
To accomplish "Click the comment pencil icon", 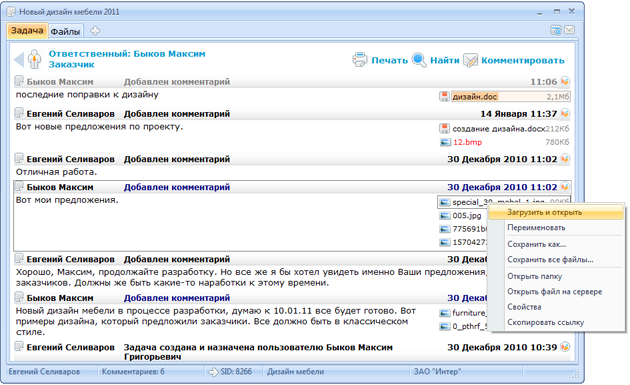I will click(470, 60).
